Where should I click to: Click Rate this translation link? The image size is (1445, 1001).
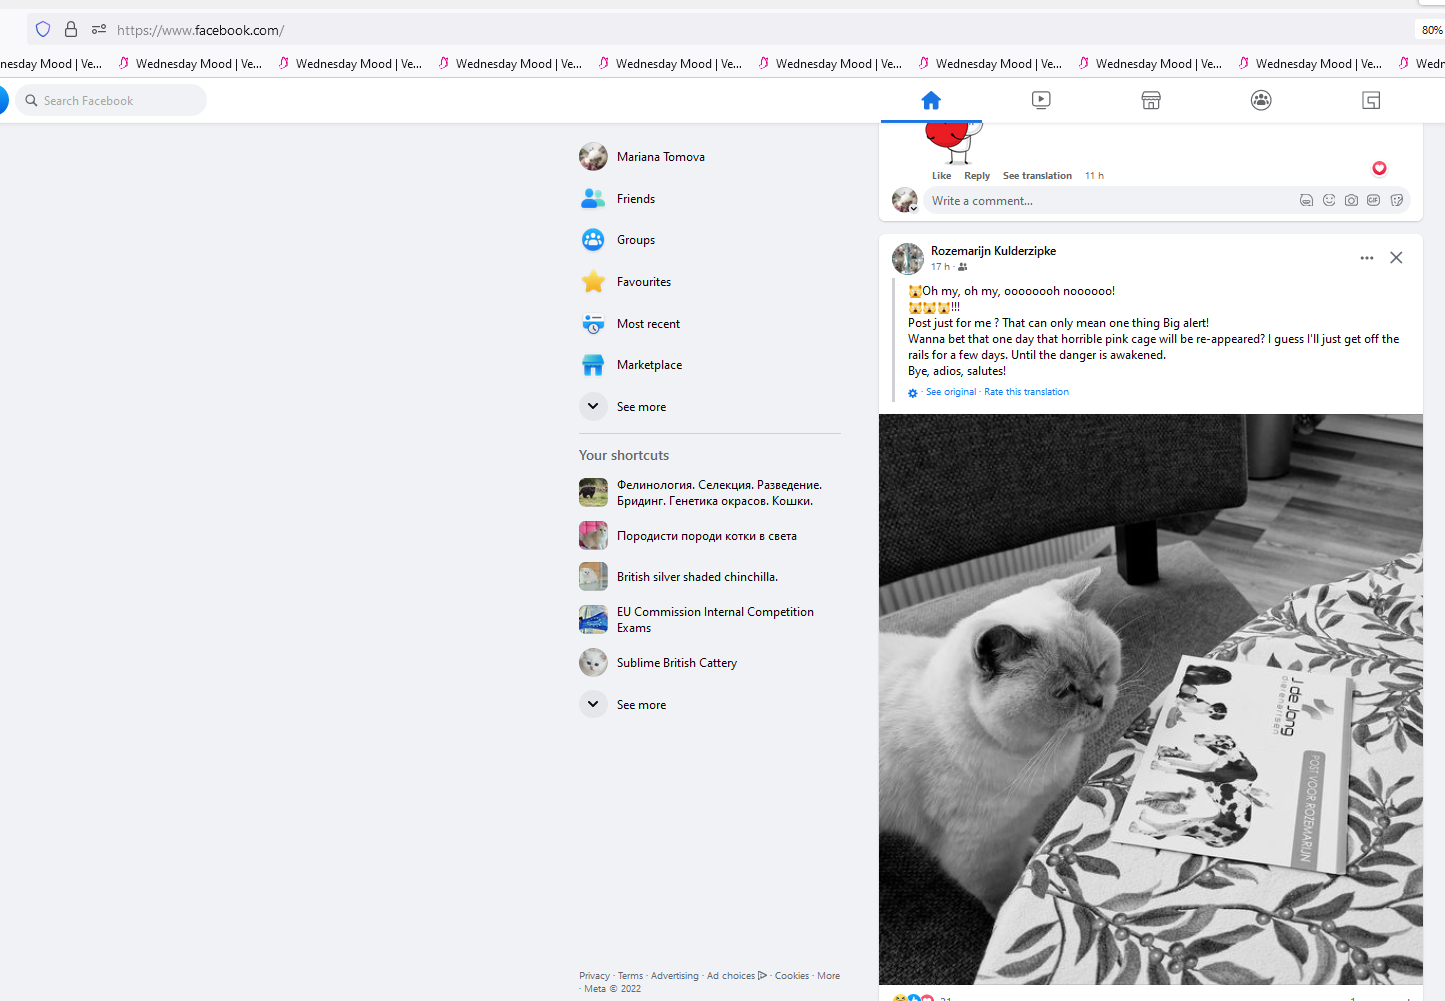pyautogui.click(x=1026, y=392)
